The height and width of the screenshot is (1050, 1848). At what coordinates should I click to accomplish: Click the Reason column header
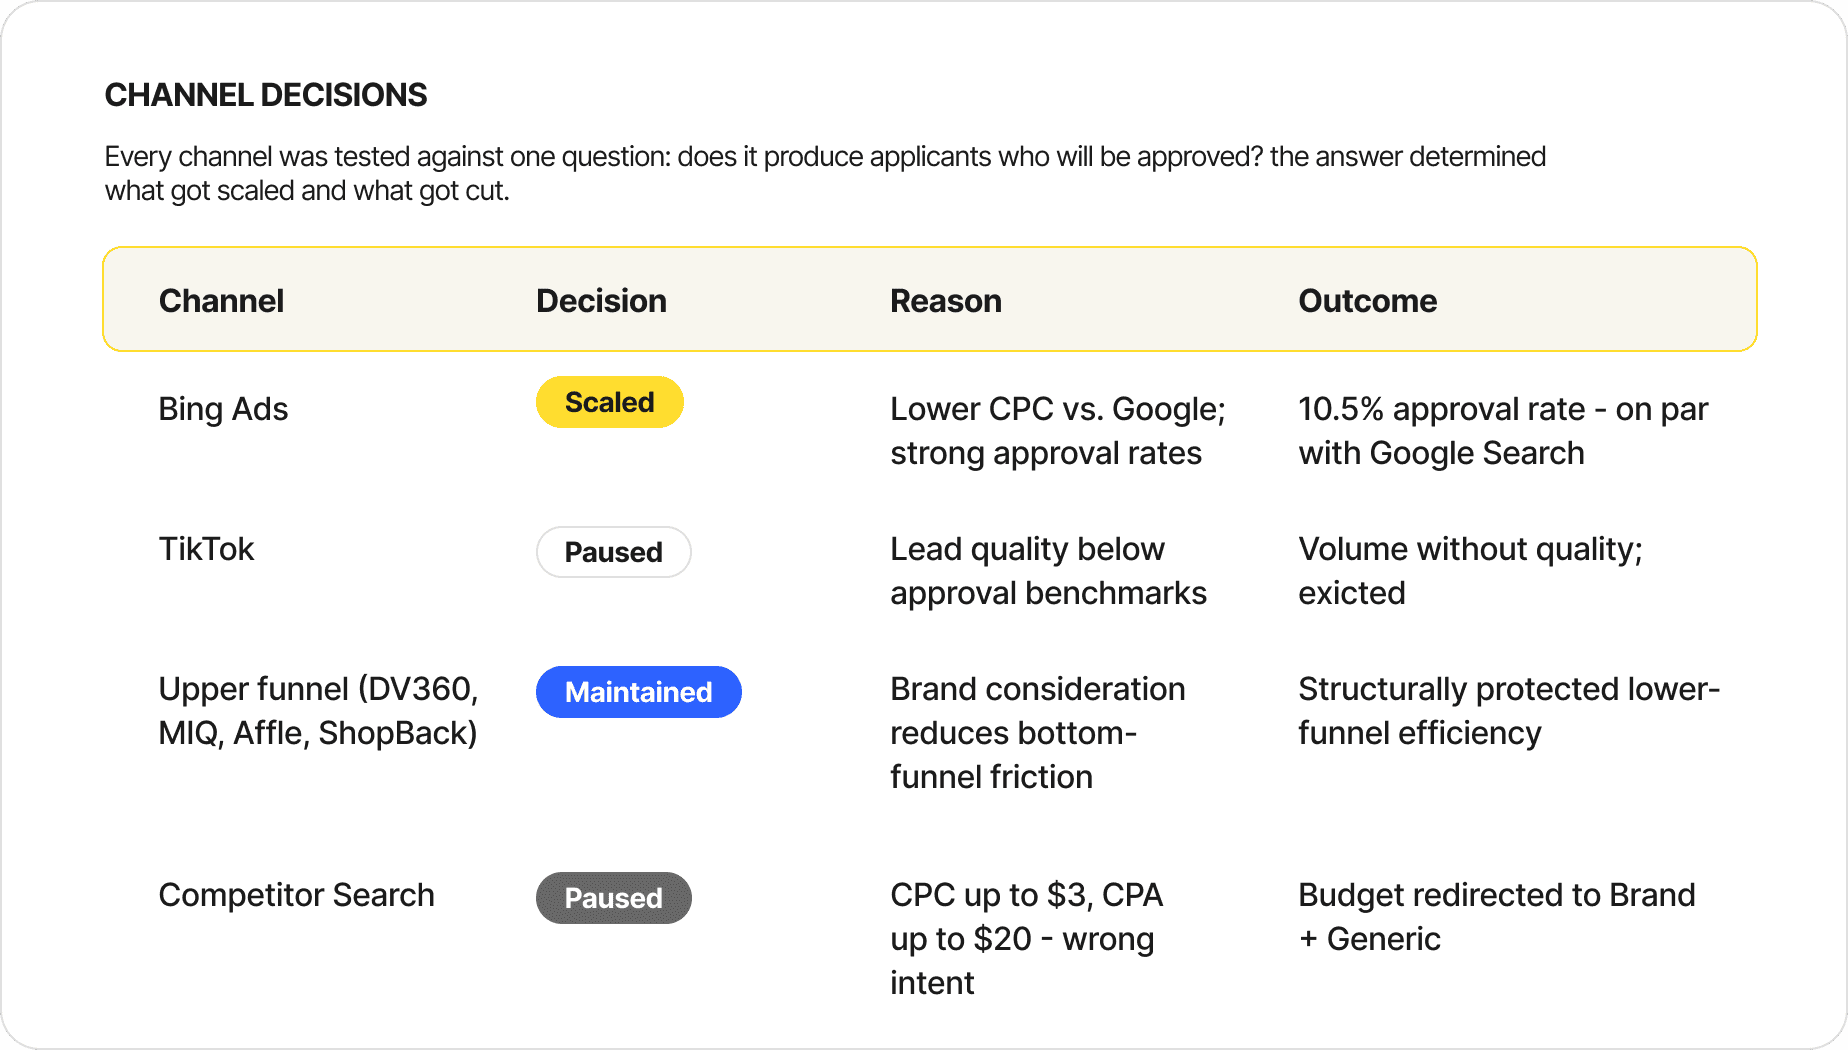(x=946, y=301)
